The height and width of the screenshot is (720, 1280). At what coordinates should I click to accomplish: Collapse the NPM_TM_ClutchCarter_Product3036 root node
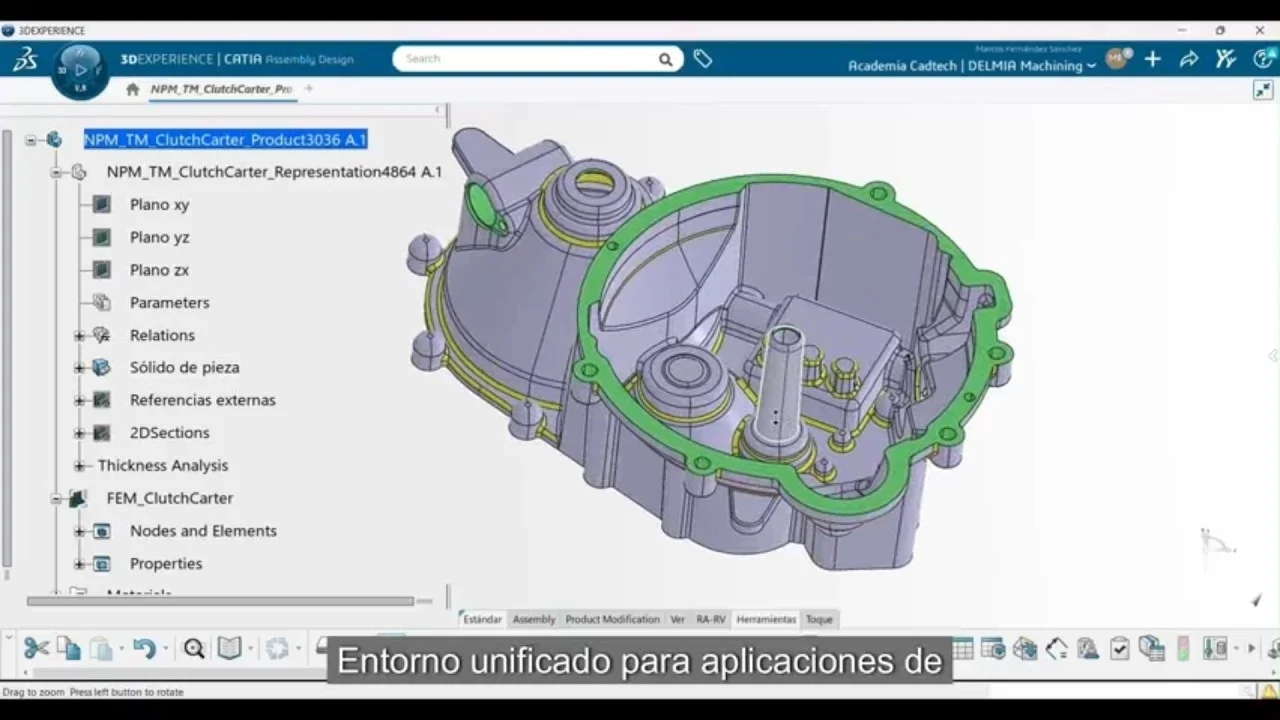pos(31,140)
